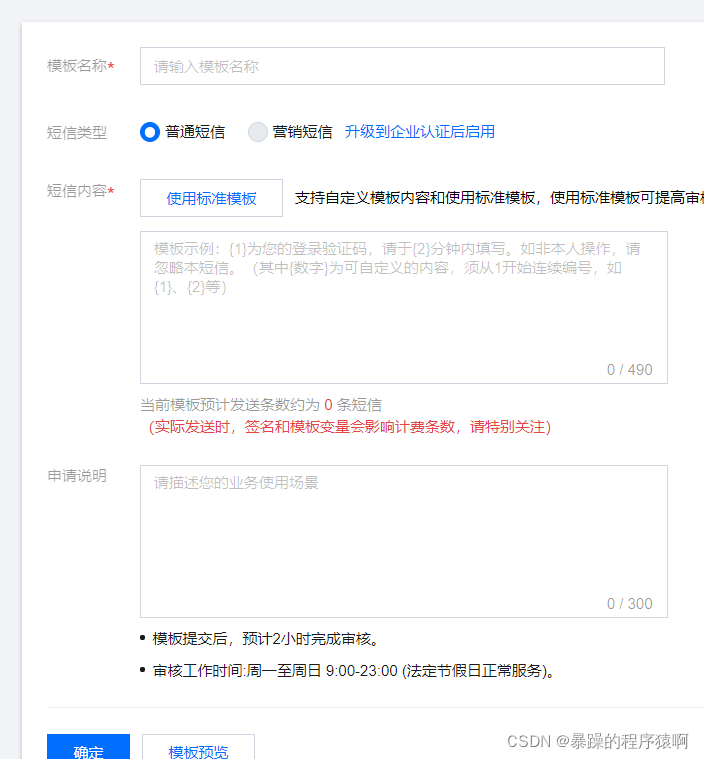The image size is (704, 759).
Task: Click the red billing warning note text
Action: coord(350,427)
